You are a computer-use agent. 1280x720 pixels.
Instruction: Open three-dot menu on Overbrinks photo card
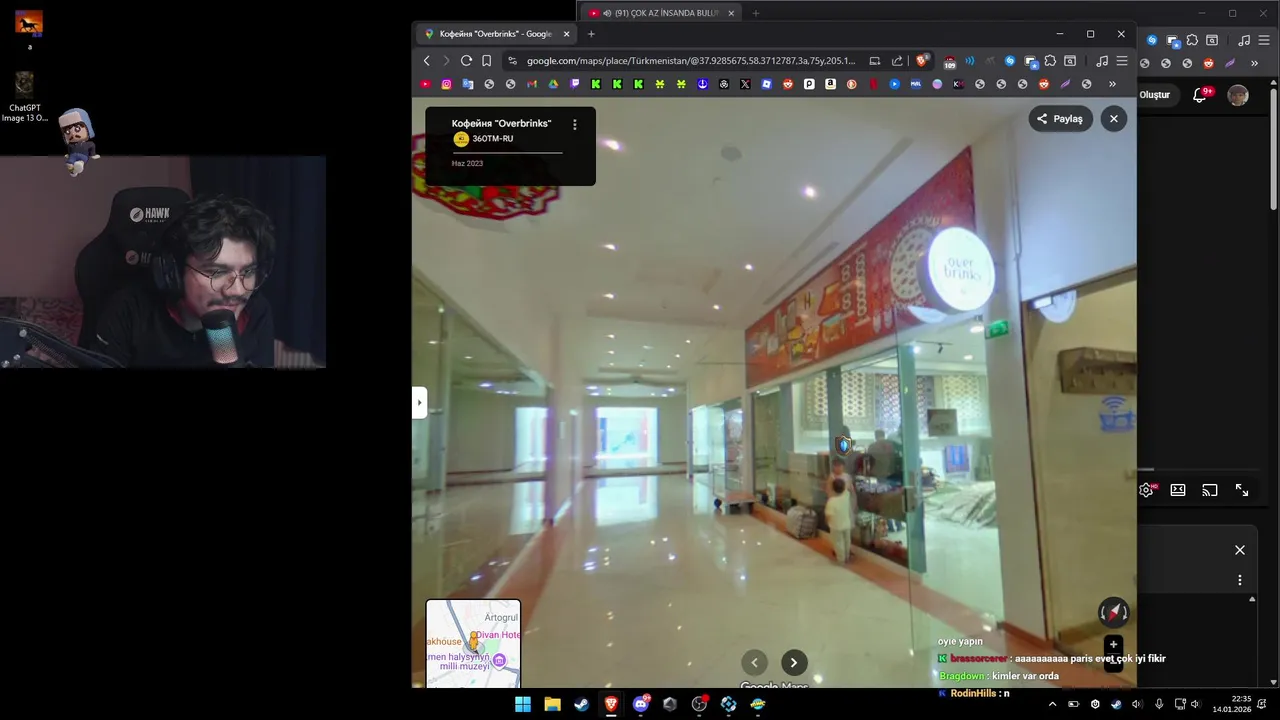coord(574,125)
